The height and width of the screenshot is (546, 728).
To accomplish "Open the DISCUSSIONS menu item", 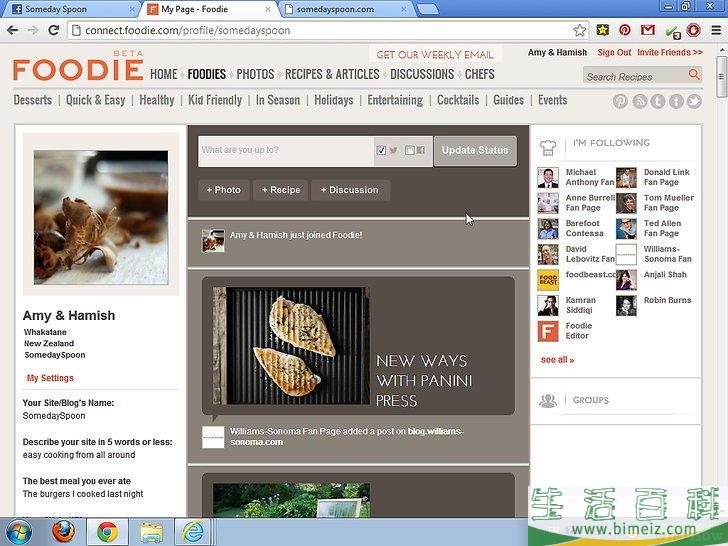I will click(x=422, y=74).
